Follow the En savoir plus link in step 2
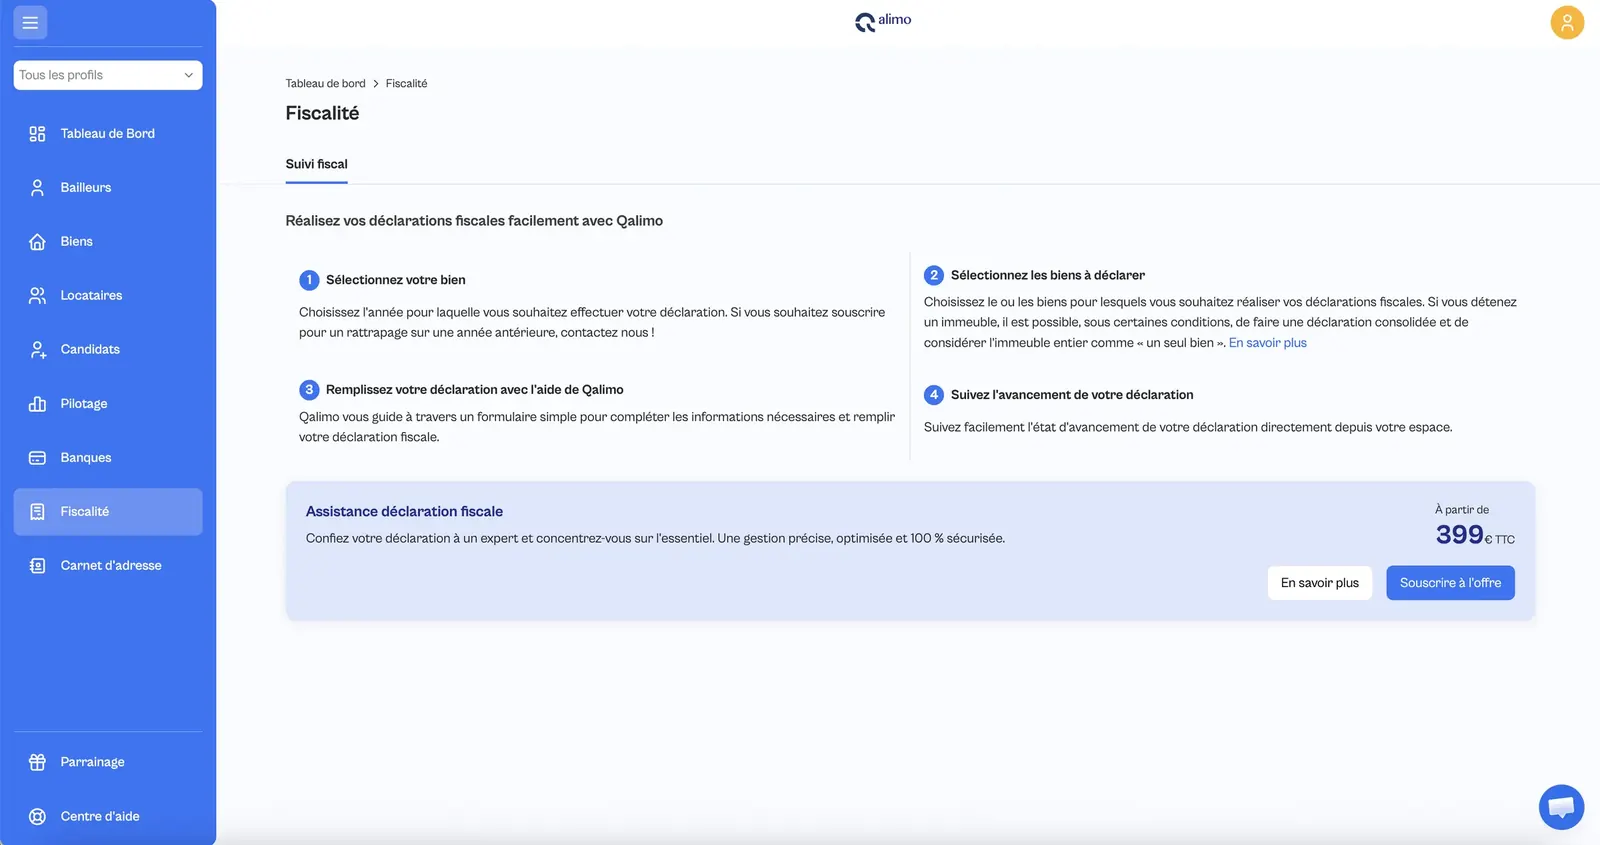Viewport: 1600px width, 845px height. [1267, 343]
